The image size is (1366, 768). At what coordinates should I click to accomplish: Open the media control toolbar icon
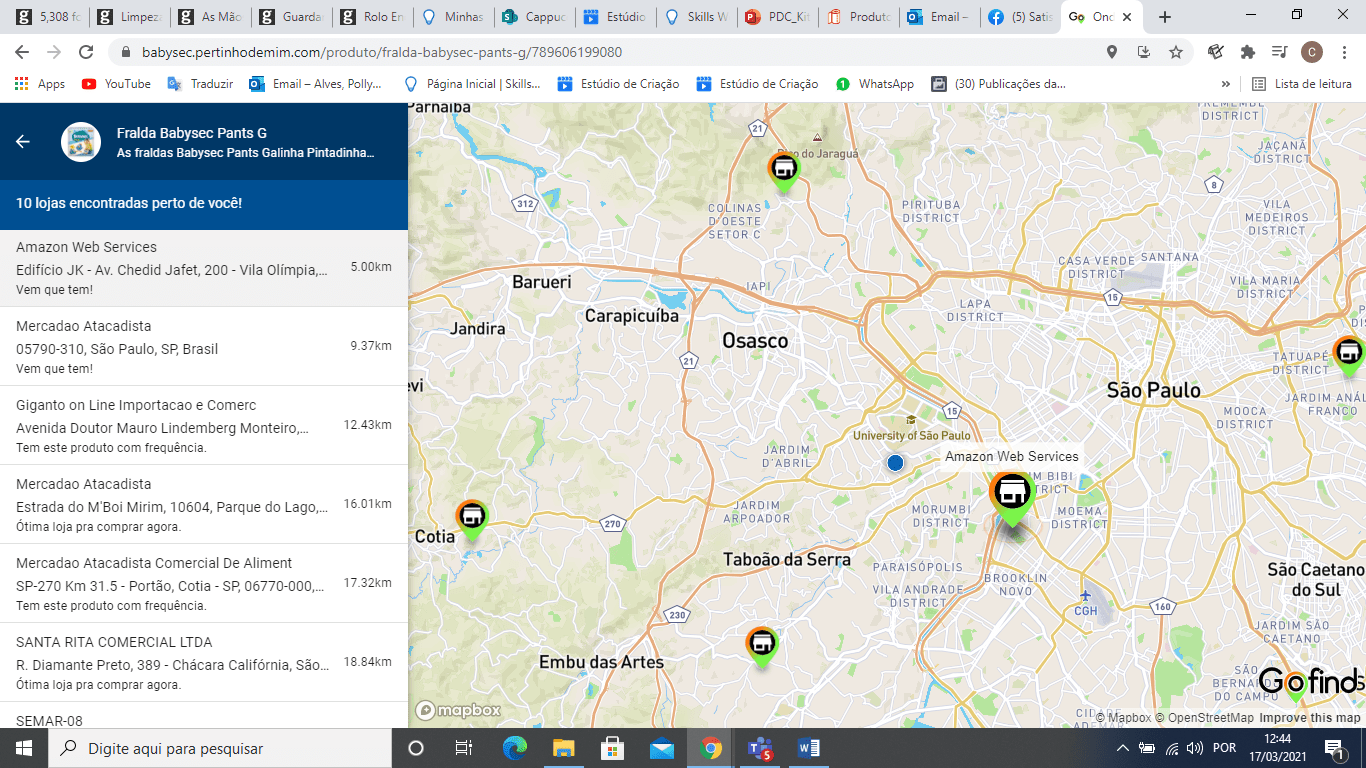[1279, 52]
